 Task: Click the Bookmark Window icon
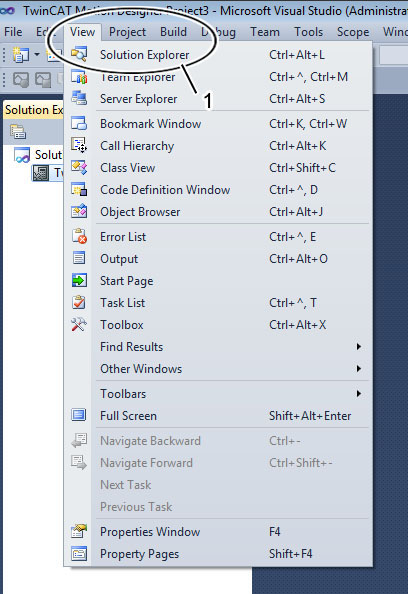coord(79,123)
